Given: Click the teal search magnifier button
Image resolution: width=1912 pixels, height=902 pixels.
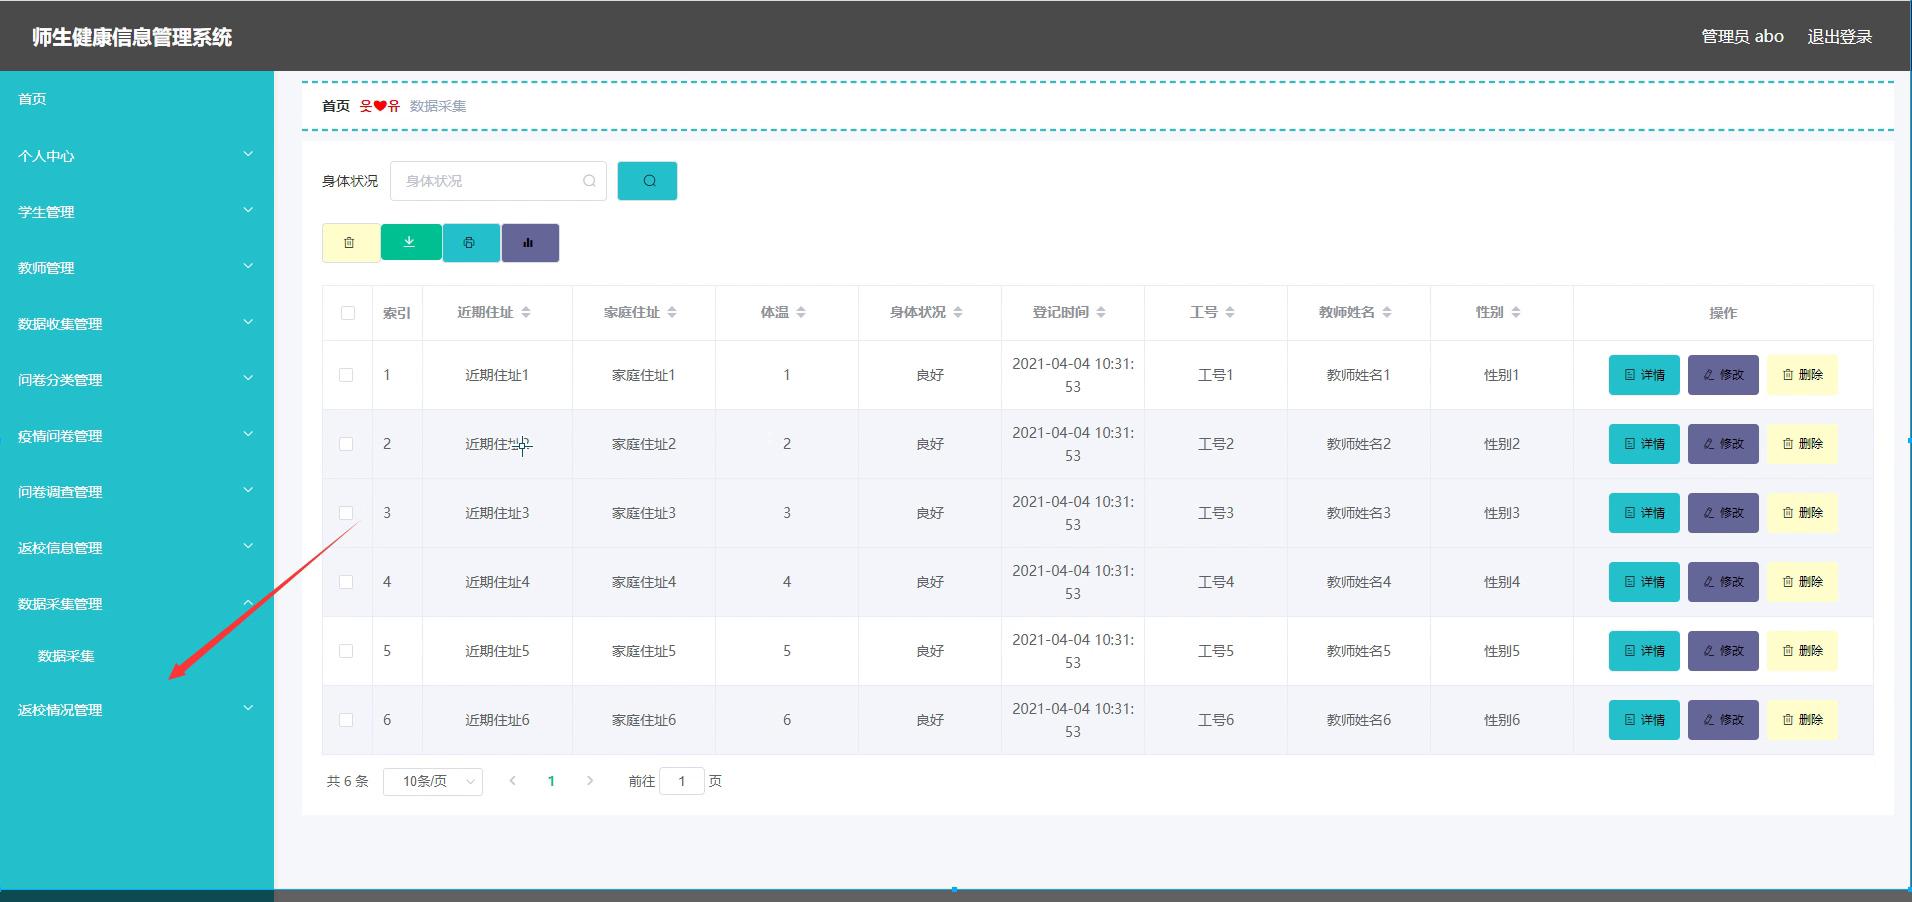Looking at the screenshot, I should [647, 181].
